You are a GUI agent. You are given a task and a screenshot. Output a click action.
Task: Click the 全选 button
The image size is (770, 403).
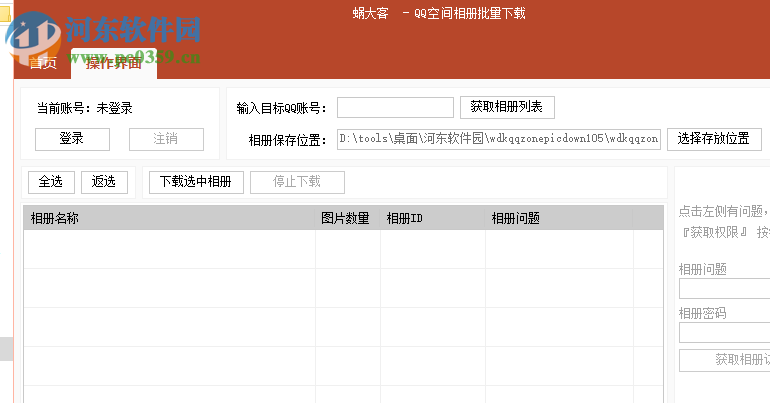point(51,182)
